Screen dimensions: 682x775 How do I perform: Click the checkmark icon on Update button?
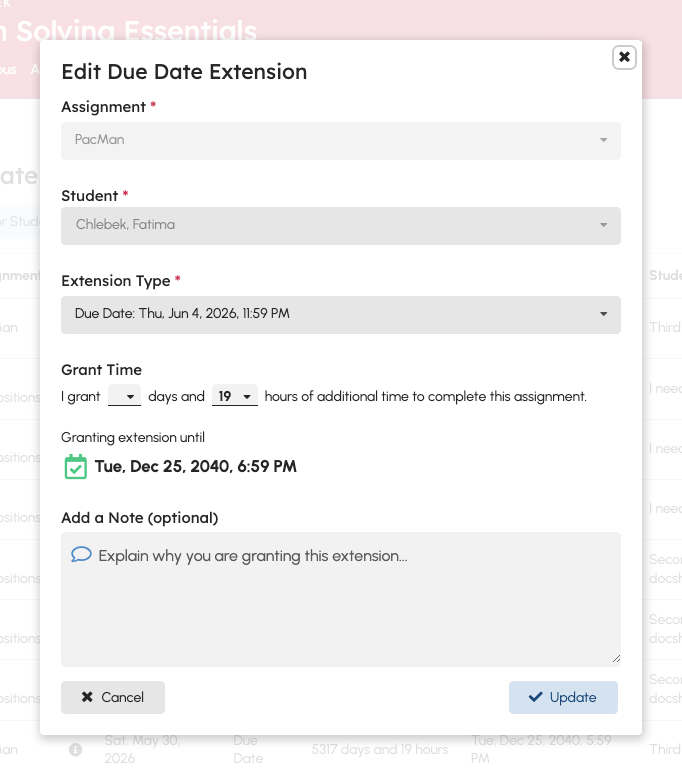tap(535, 697)
